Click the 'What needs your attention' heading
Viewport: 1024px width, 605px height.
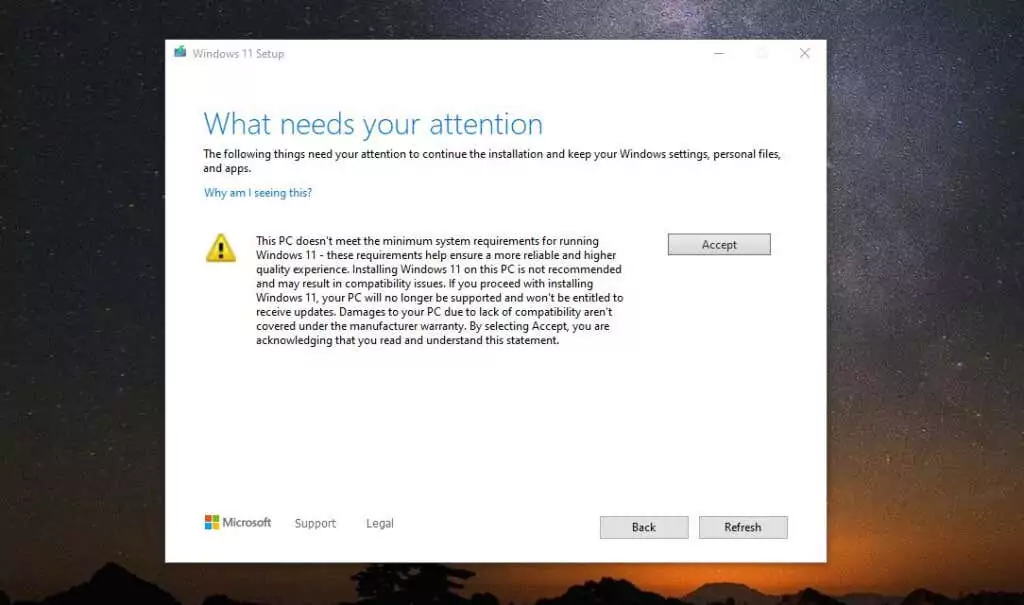click(373, 124)
